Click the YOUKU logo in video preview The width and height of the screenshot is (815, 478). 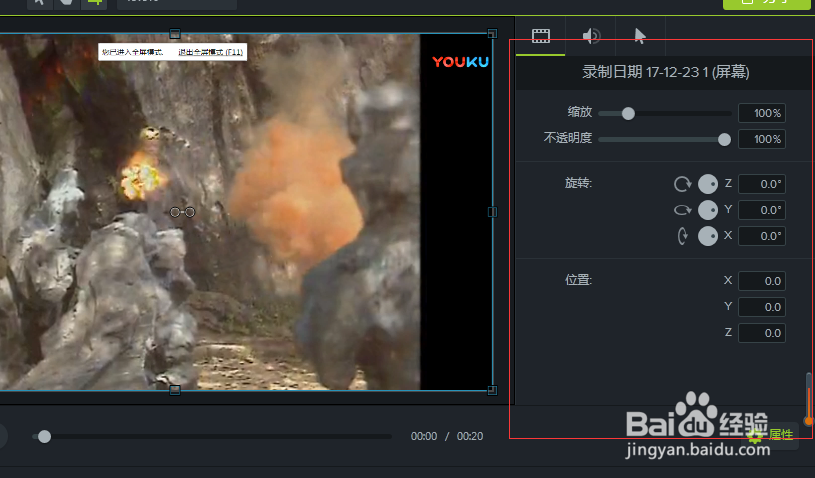pos(461,62)
